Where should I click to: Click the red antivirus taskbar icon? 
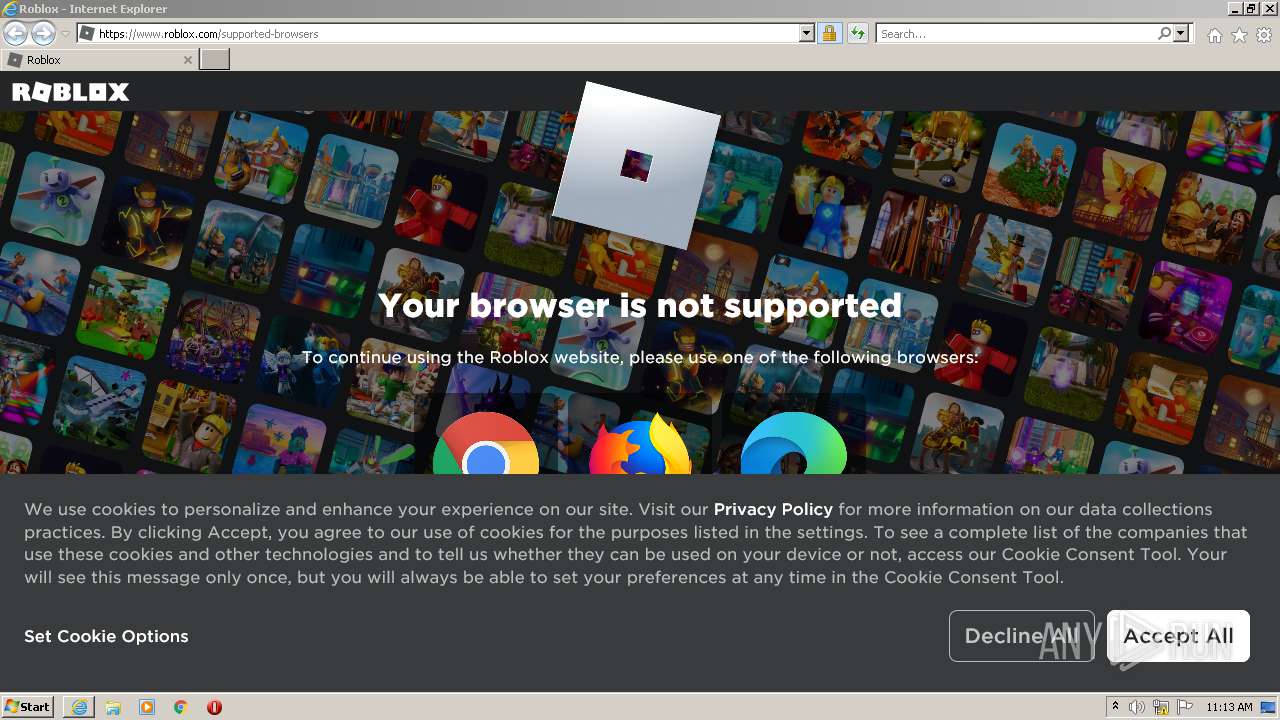coord(214,707)
